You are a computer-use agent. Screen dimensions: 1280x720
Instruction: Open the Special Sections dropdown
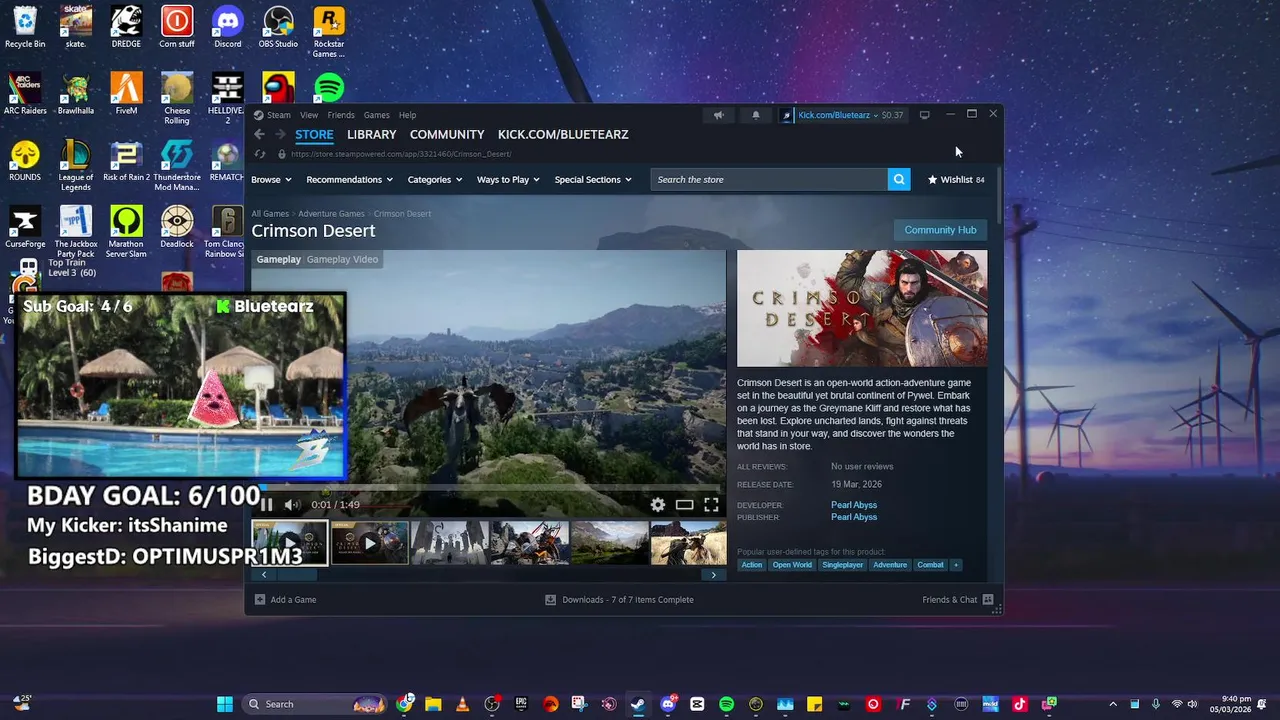[593, 180]
